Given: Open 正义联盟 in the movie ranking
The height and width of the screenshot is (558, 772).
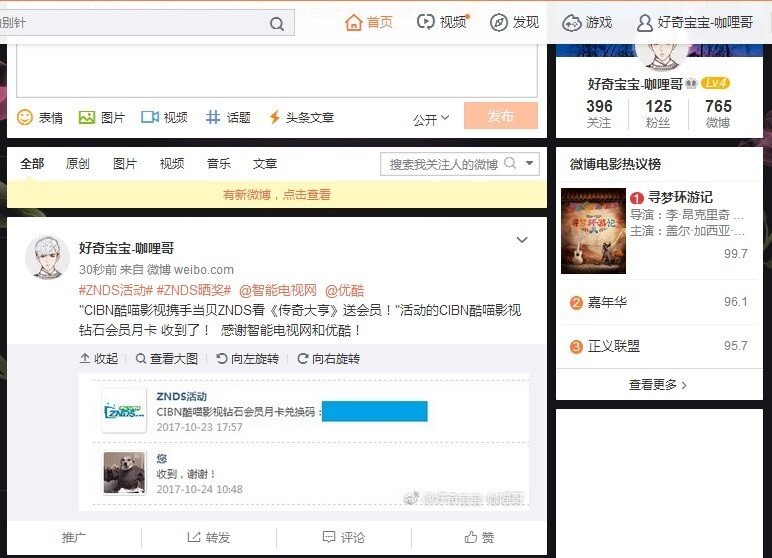Looking at the screenshot, I should (613, 346).
